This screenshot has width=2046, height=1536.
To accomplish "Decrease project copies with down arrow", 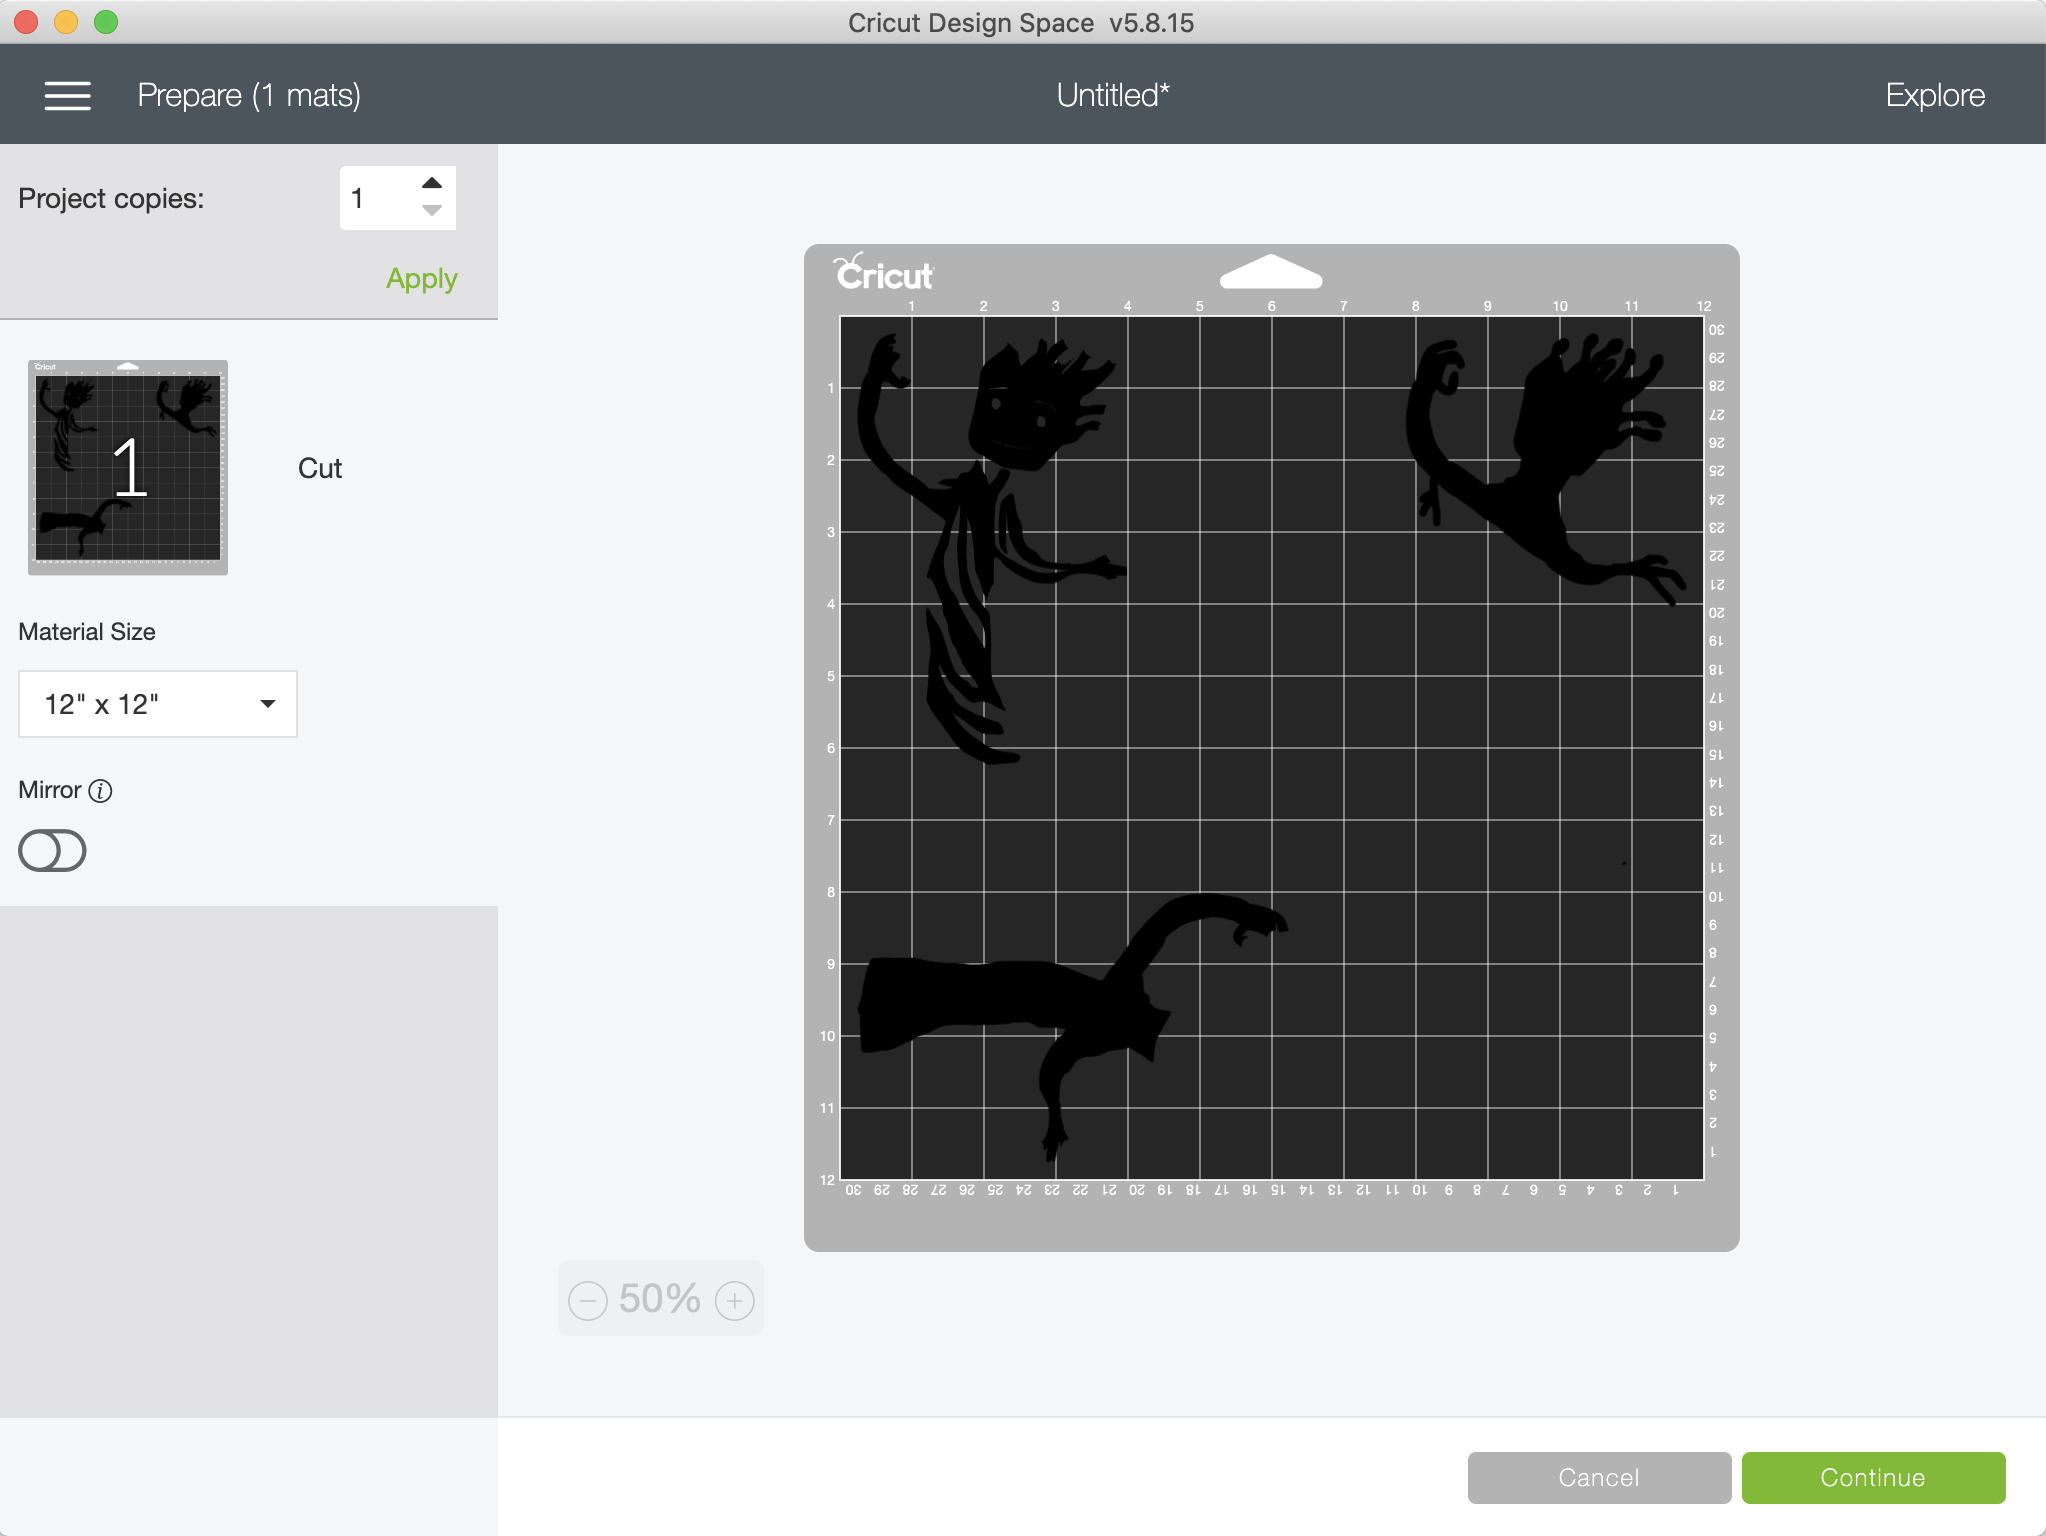I will (432, 211).
